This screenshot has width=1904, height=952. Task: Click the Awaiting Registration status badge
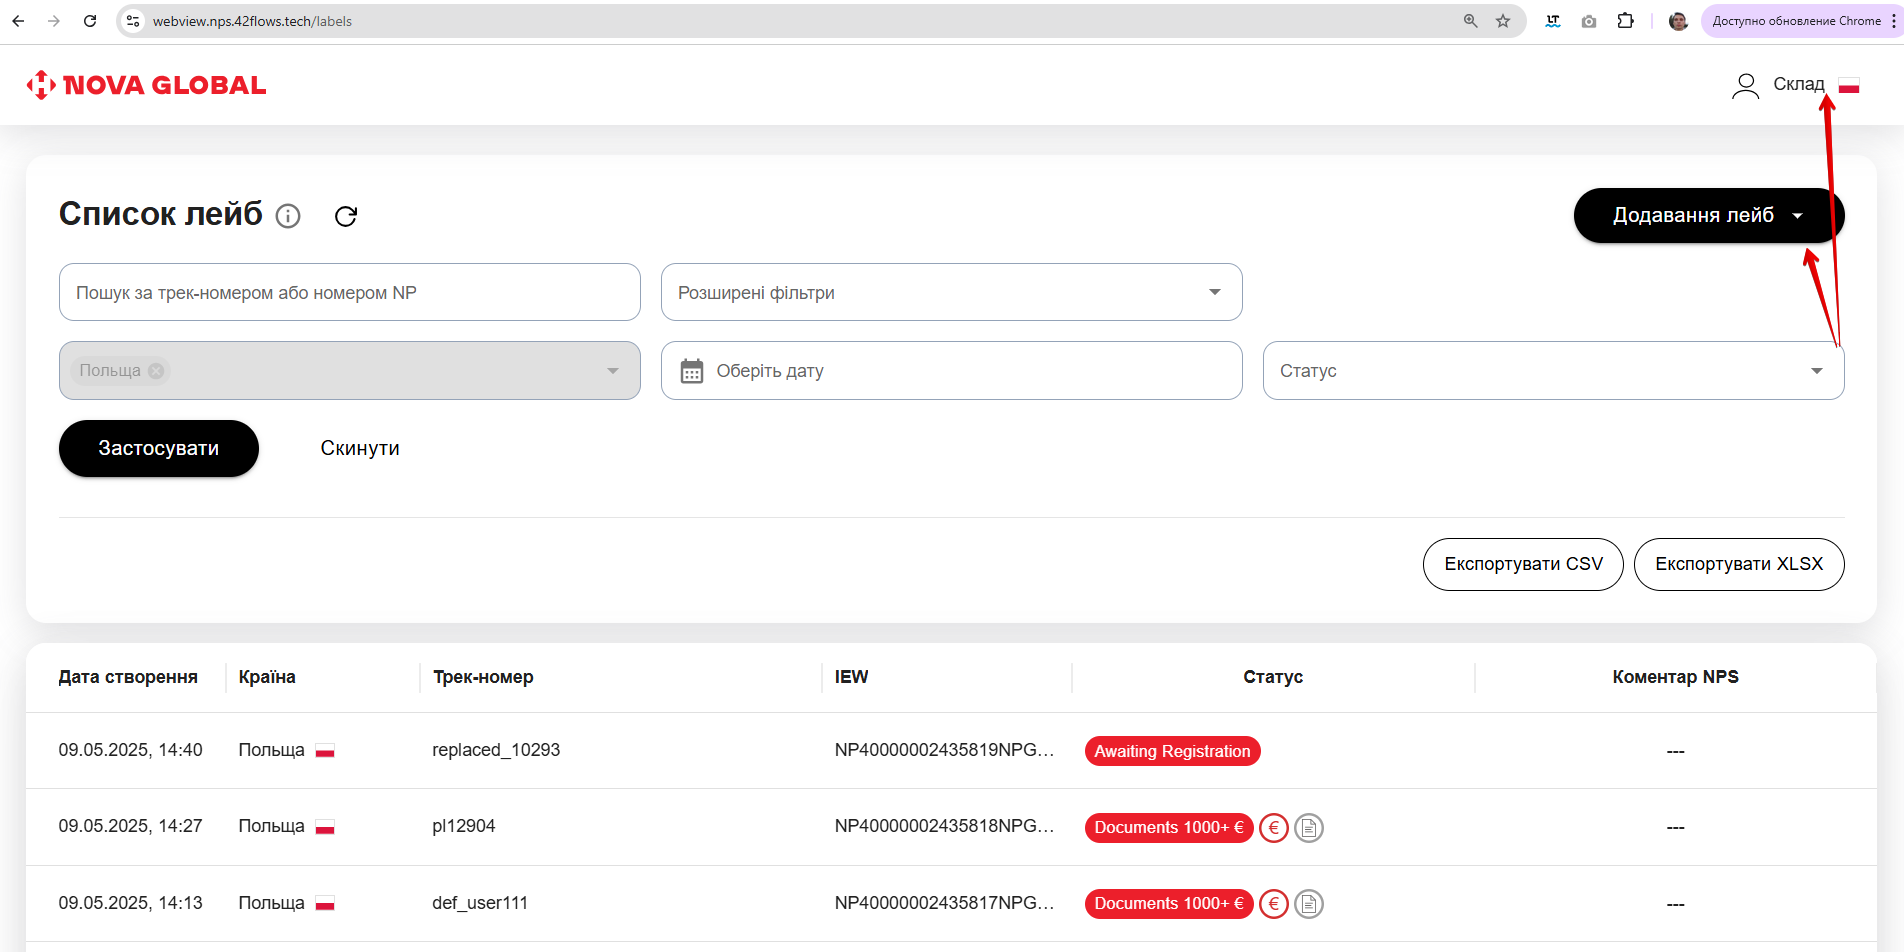click(x=1172, y=751)
